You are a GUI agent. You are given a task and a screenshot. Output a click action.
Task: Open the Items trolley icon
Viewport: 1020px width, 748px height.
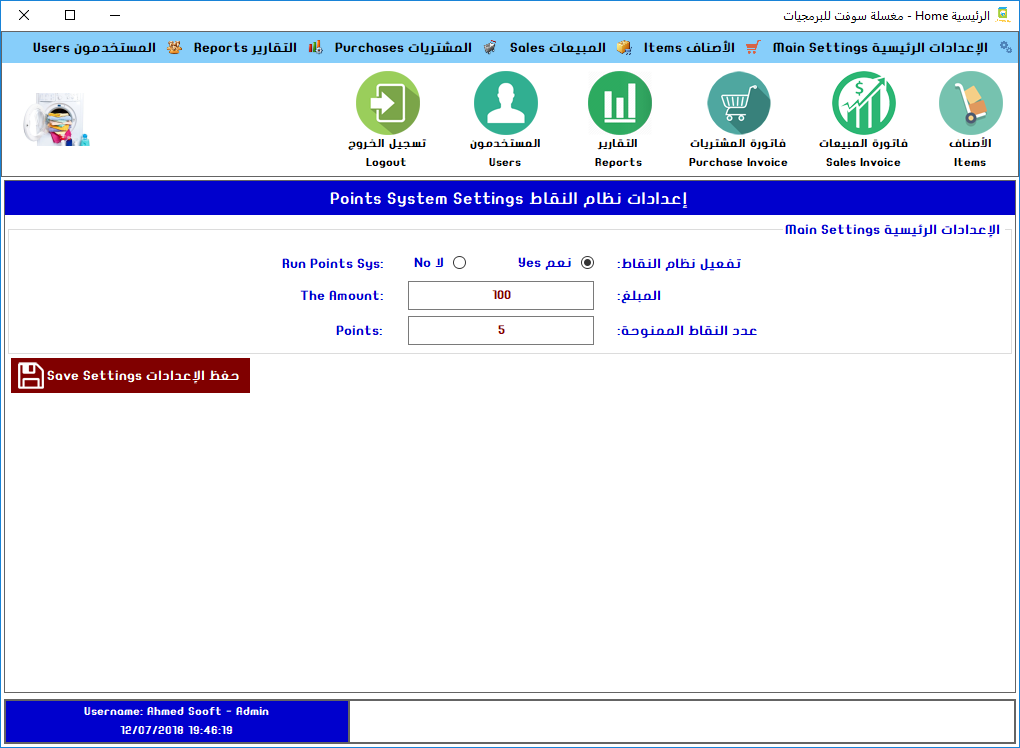pos(970,103)
